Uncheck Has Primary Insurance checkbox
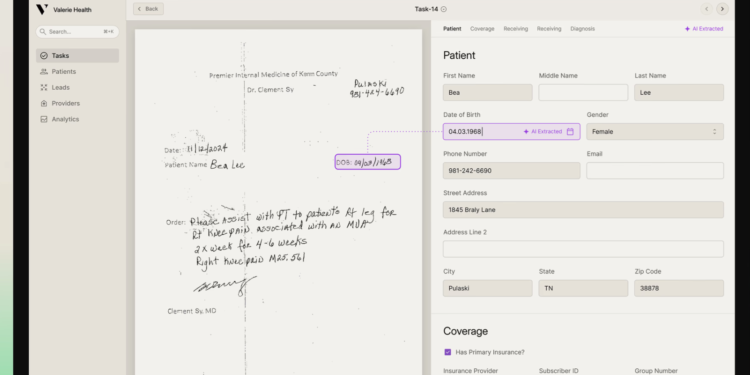750x375 pixels. [448, 352]
